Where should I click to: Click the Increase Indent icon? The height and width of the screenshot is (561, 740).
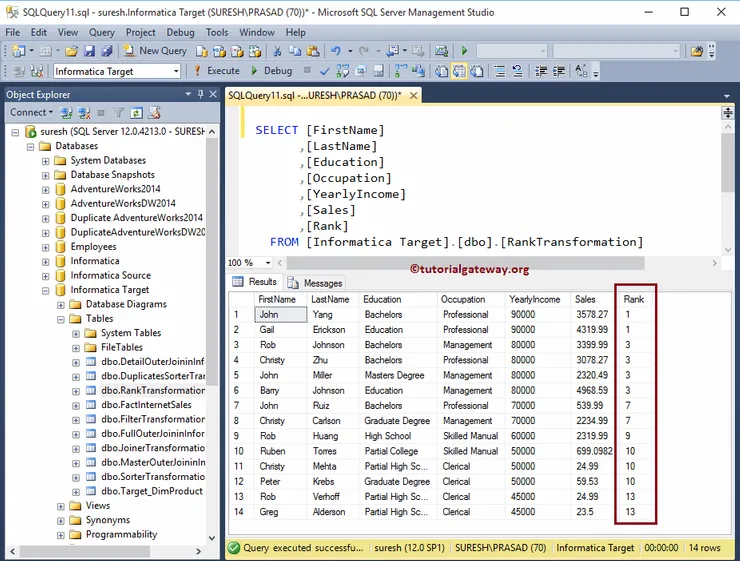559,71
